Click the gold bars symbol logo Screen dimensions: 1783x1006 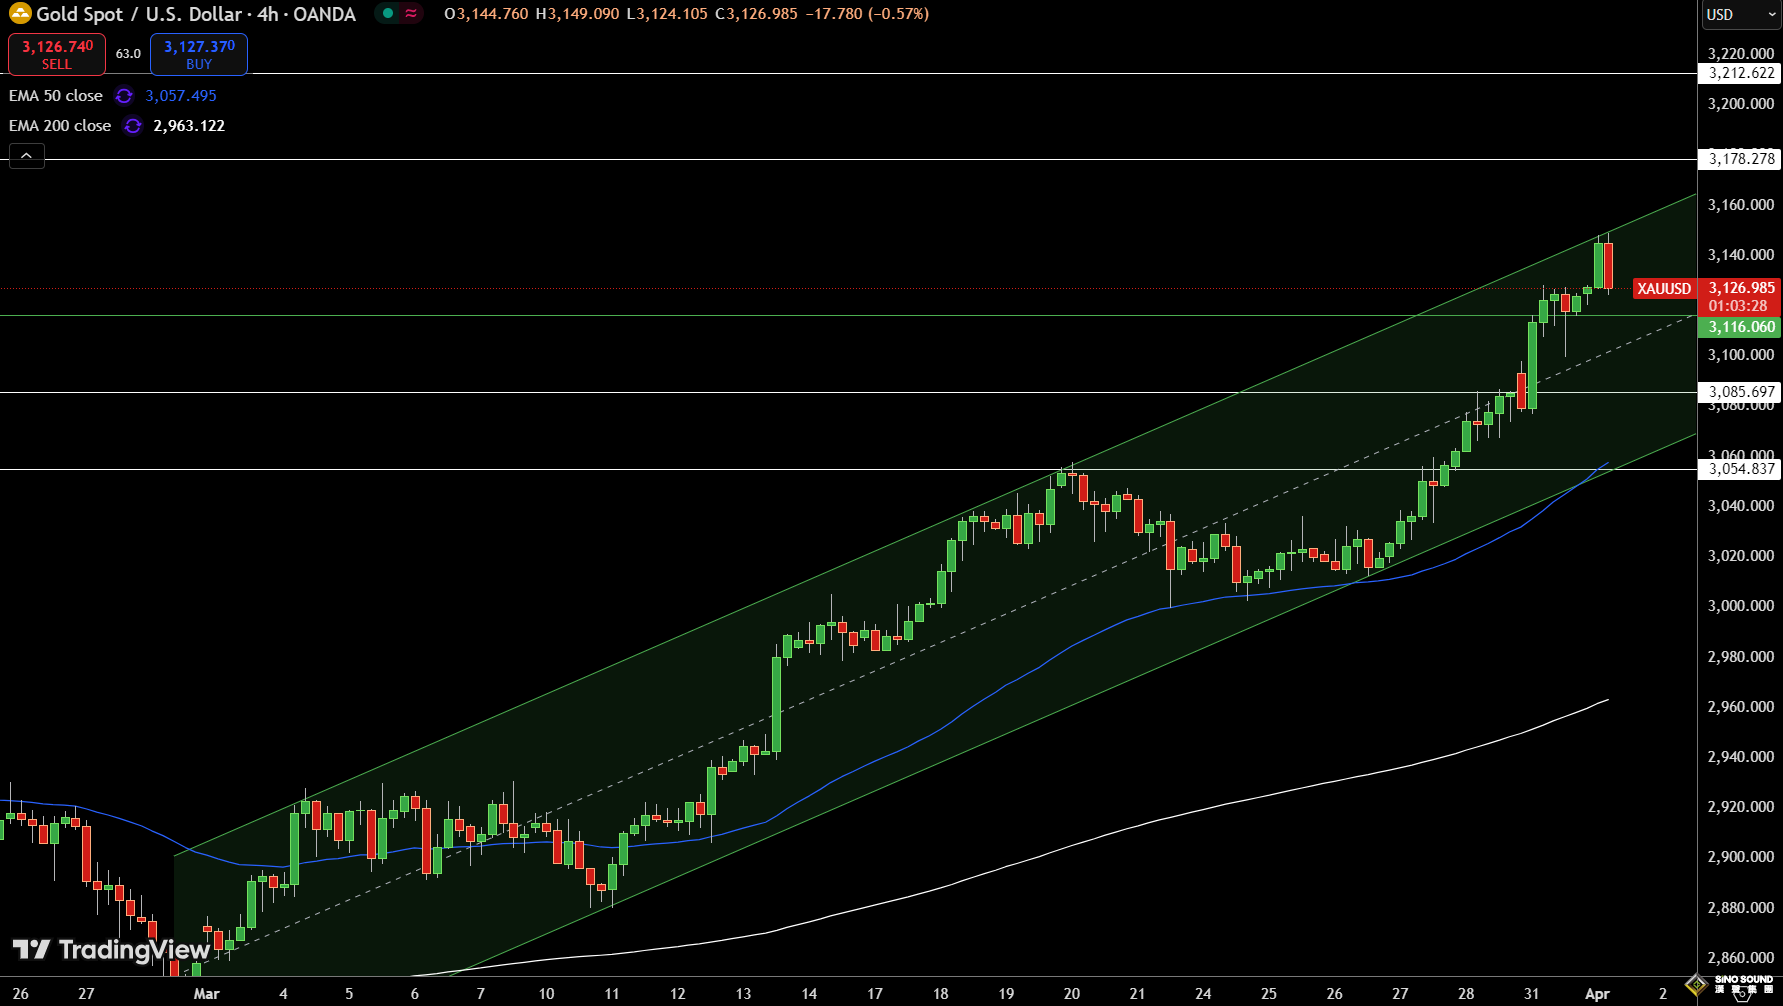[x=19, y=14]
